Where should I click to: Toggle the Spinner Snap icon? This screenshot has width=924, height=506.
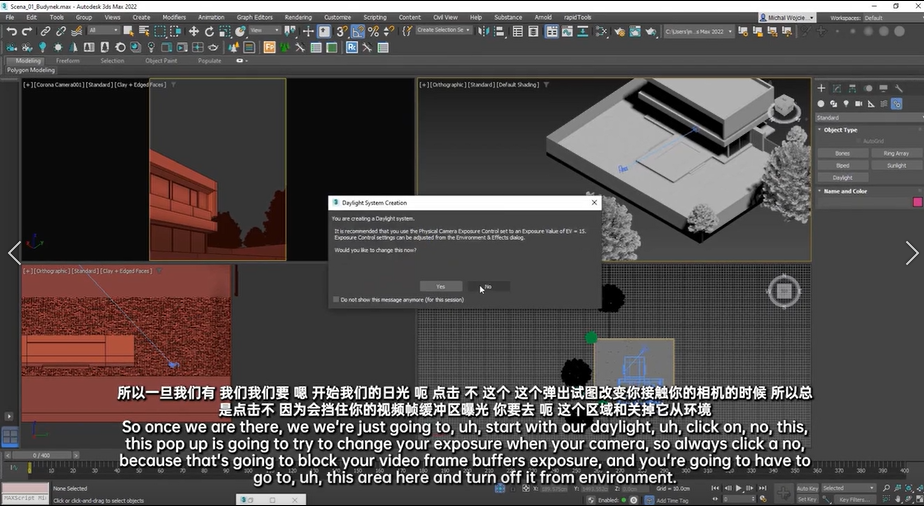click(389, 31)
